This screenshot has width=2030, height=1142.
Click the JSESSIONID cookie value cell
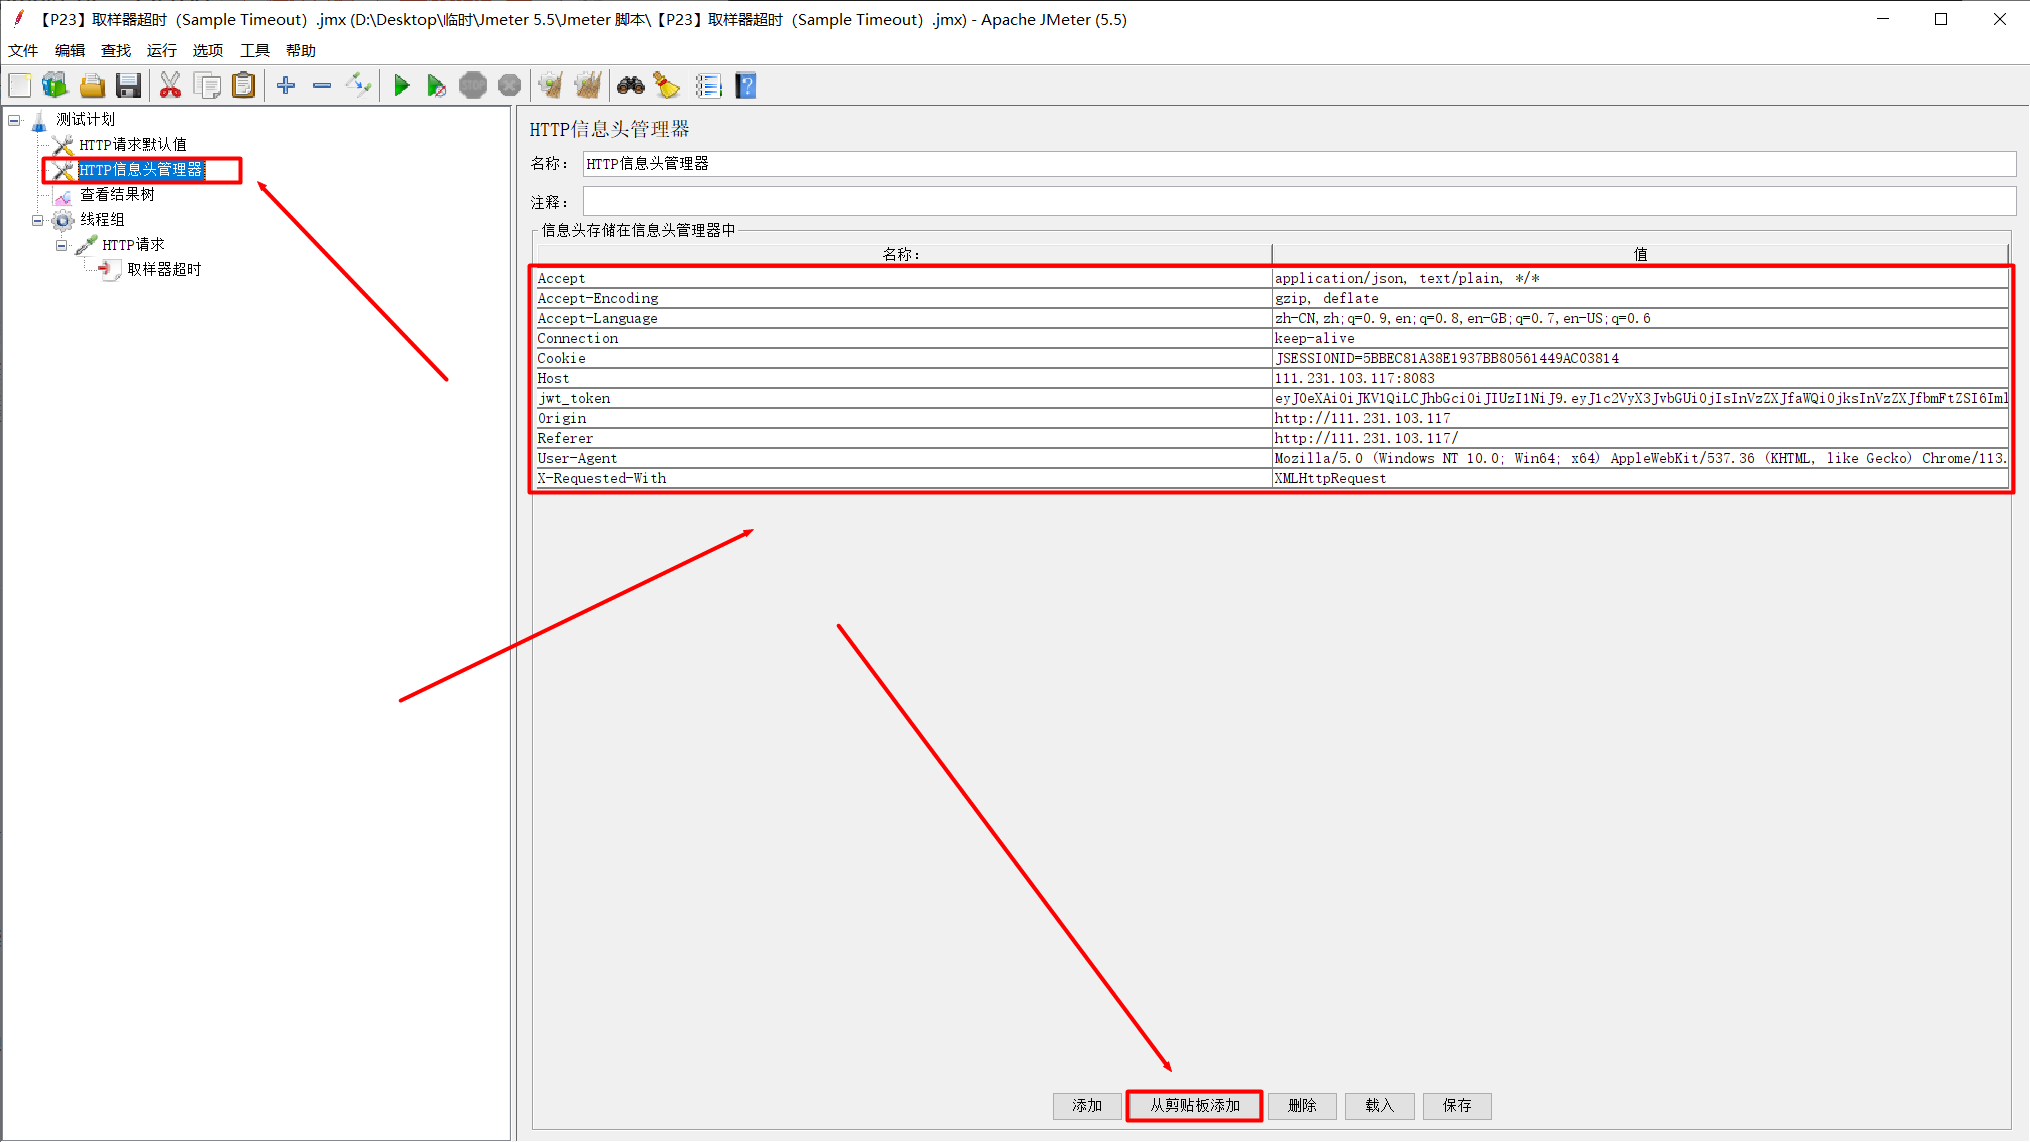(x=1640, y=359)
